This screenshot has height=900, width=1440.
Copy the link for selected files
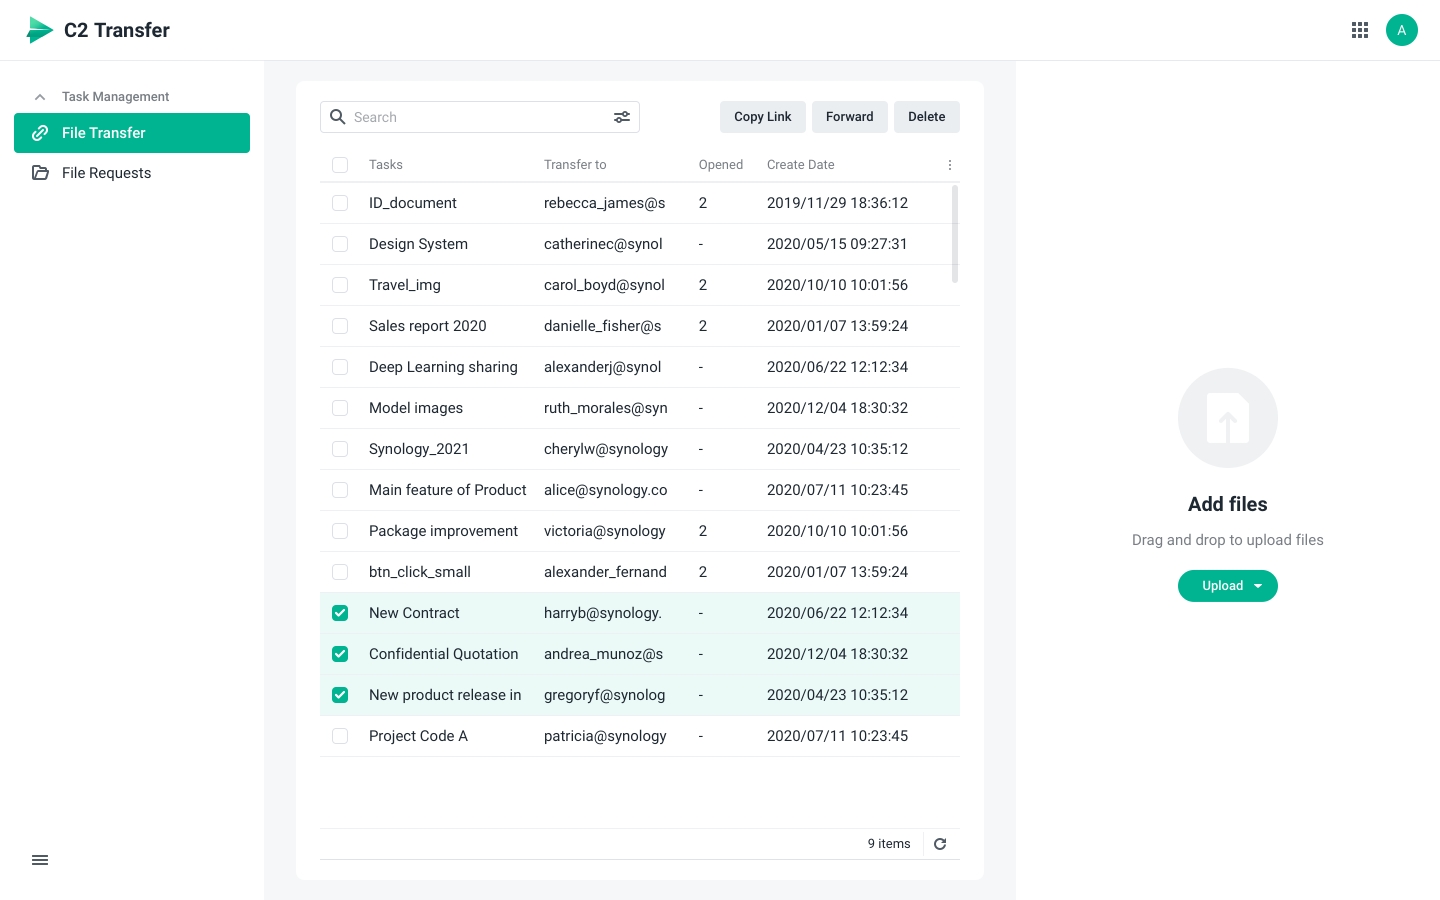pyautogui.click(x=762, y=117)
